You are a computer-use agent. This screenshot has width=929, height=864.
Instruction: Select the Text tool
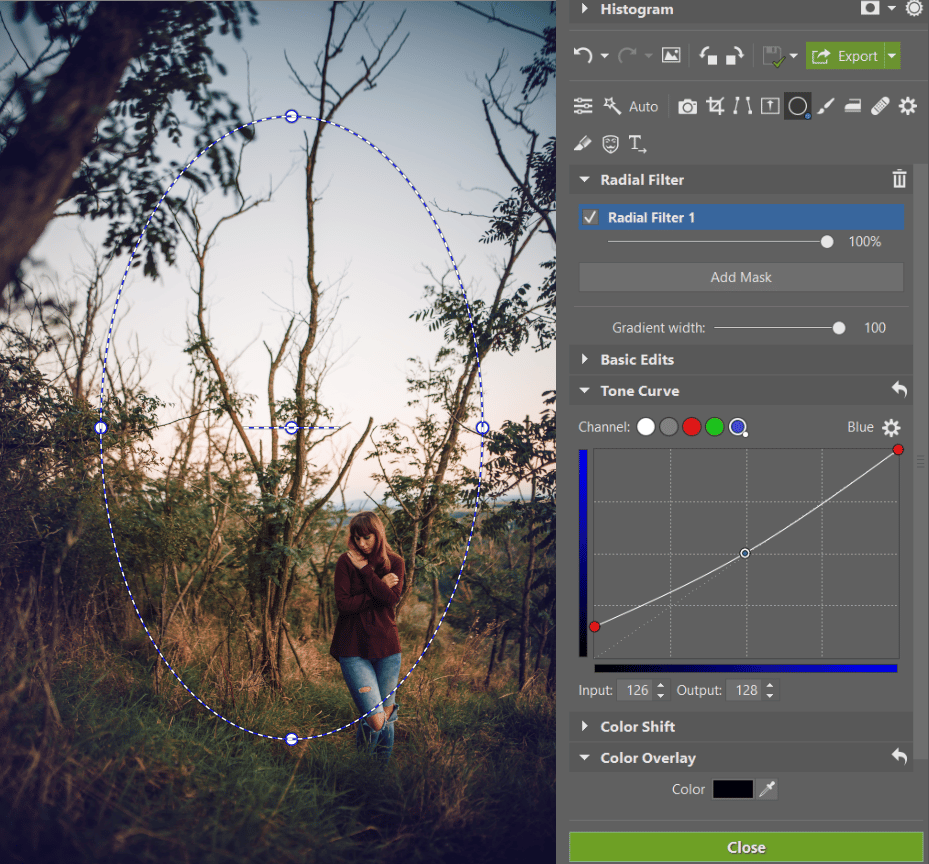(x=638, y=144)
